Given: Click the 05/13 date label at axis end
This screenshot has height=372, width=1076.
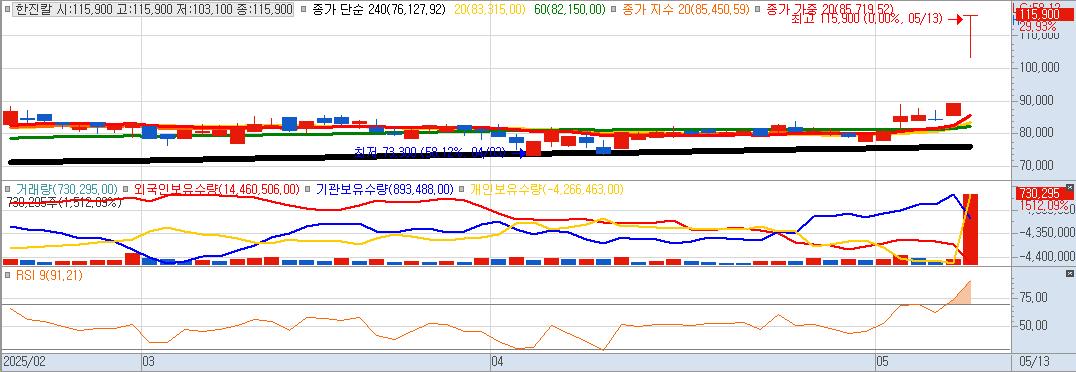Looking at the screenshot, I should pyautogui.click(x=1035, y=360).
